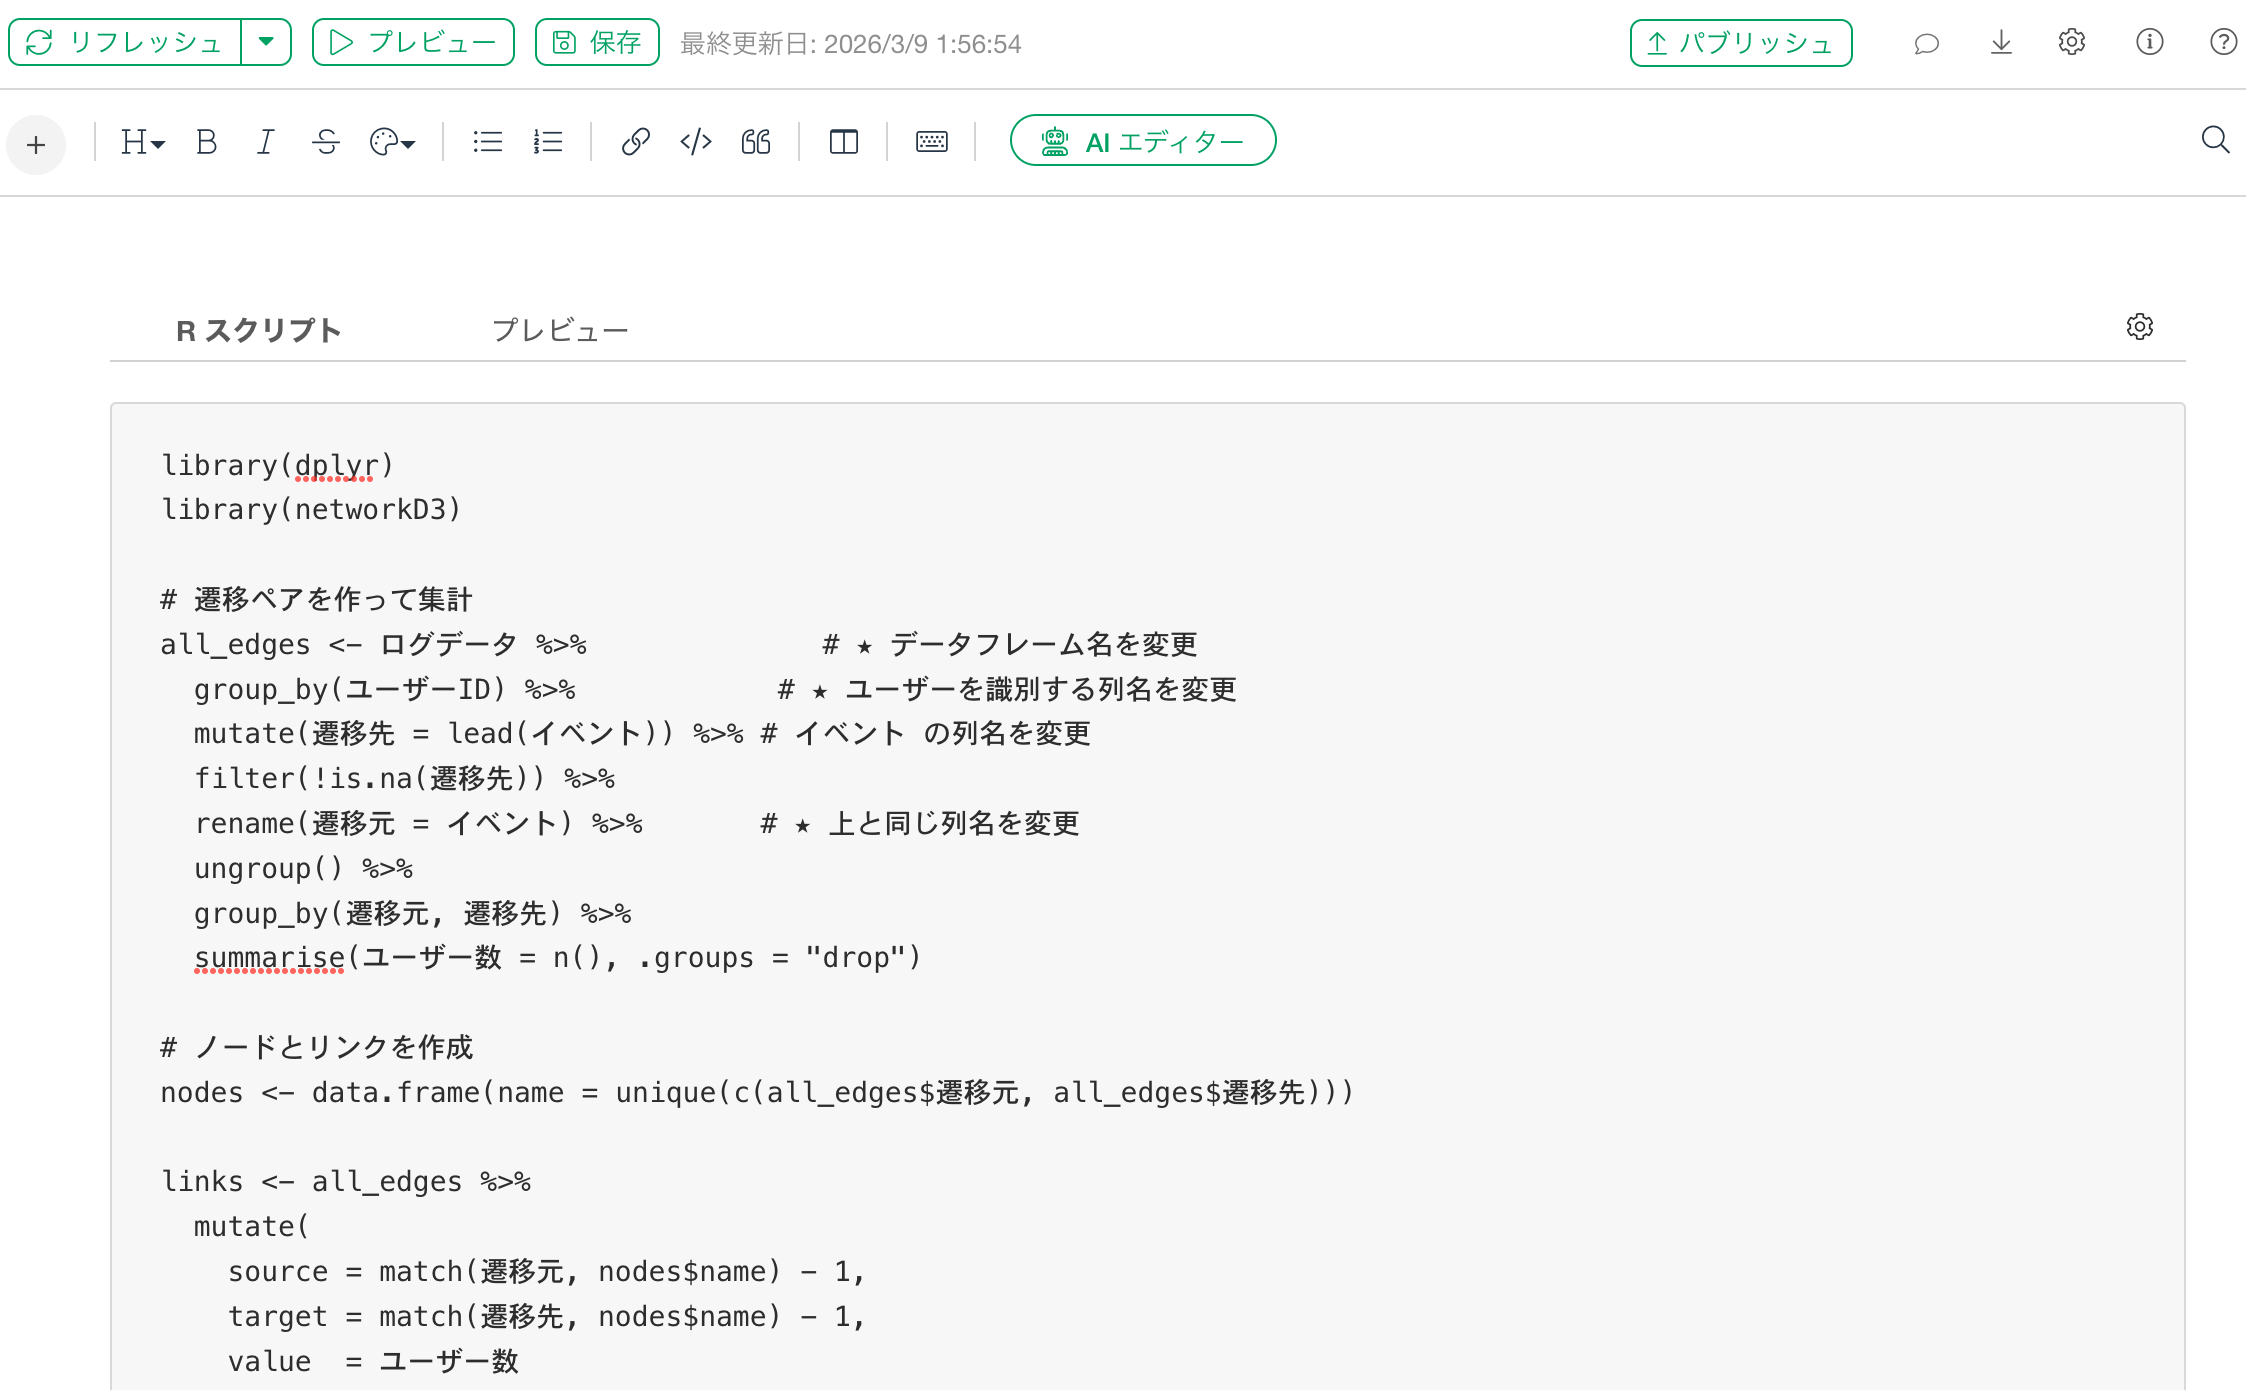Switch to the プレビュー tab
This screenshot has width=2246, height=1390.
click(x=560, y=330)
